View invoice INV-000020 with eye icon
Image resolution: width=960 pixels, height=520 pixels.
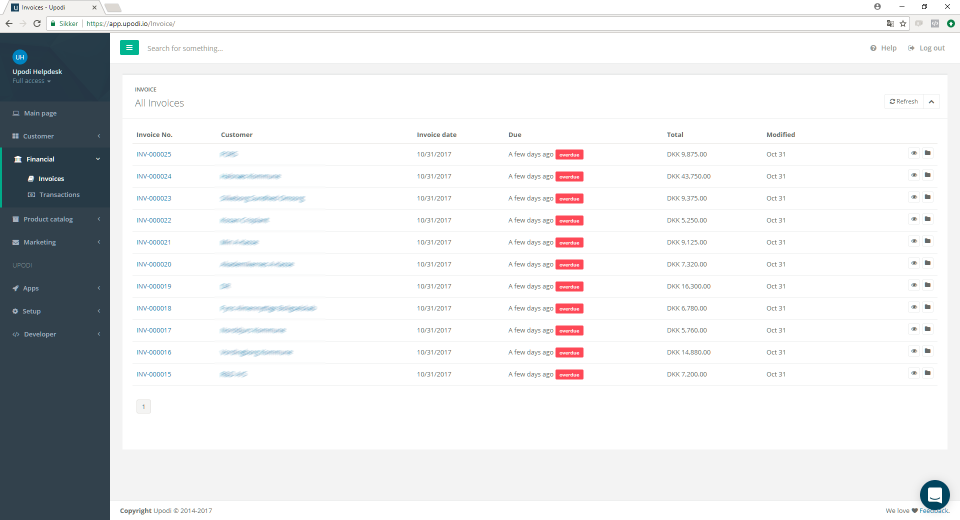[913, 264]
